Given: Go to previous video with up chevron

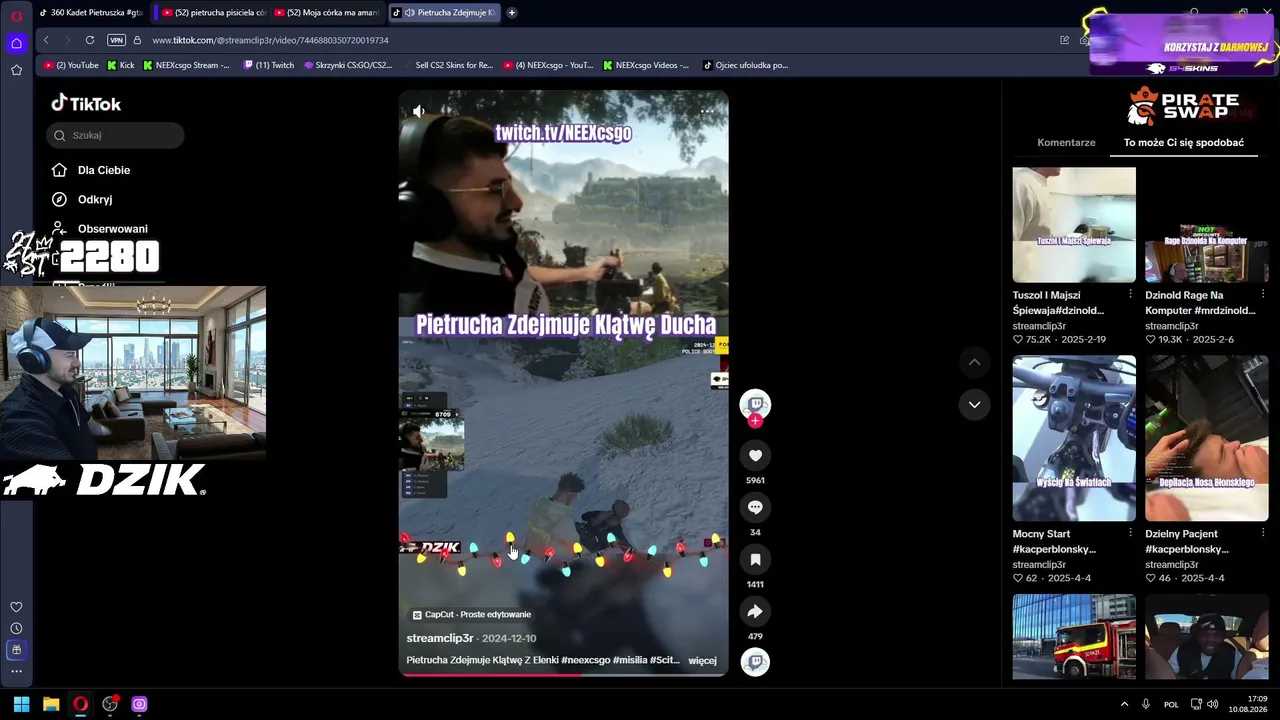Looking at the screenshot, I should click(x=974, y=361).
